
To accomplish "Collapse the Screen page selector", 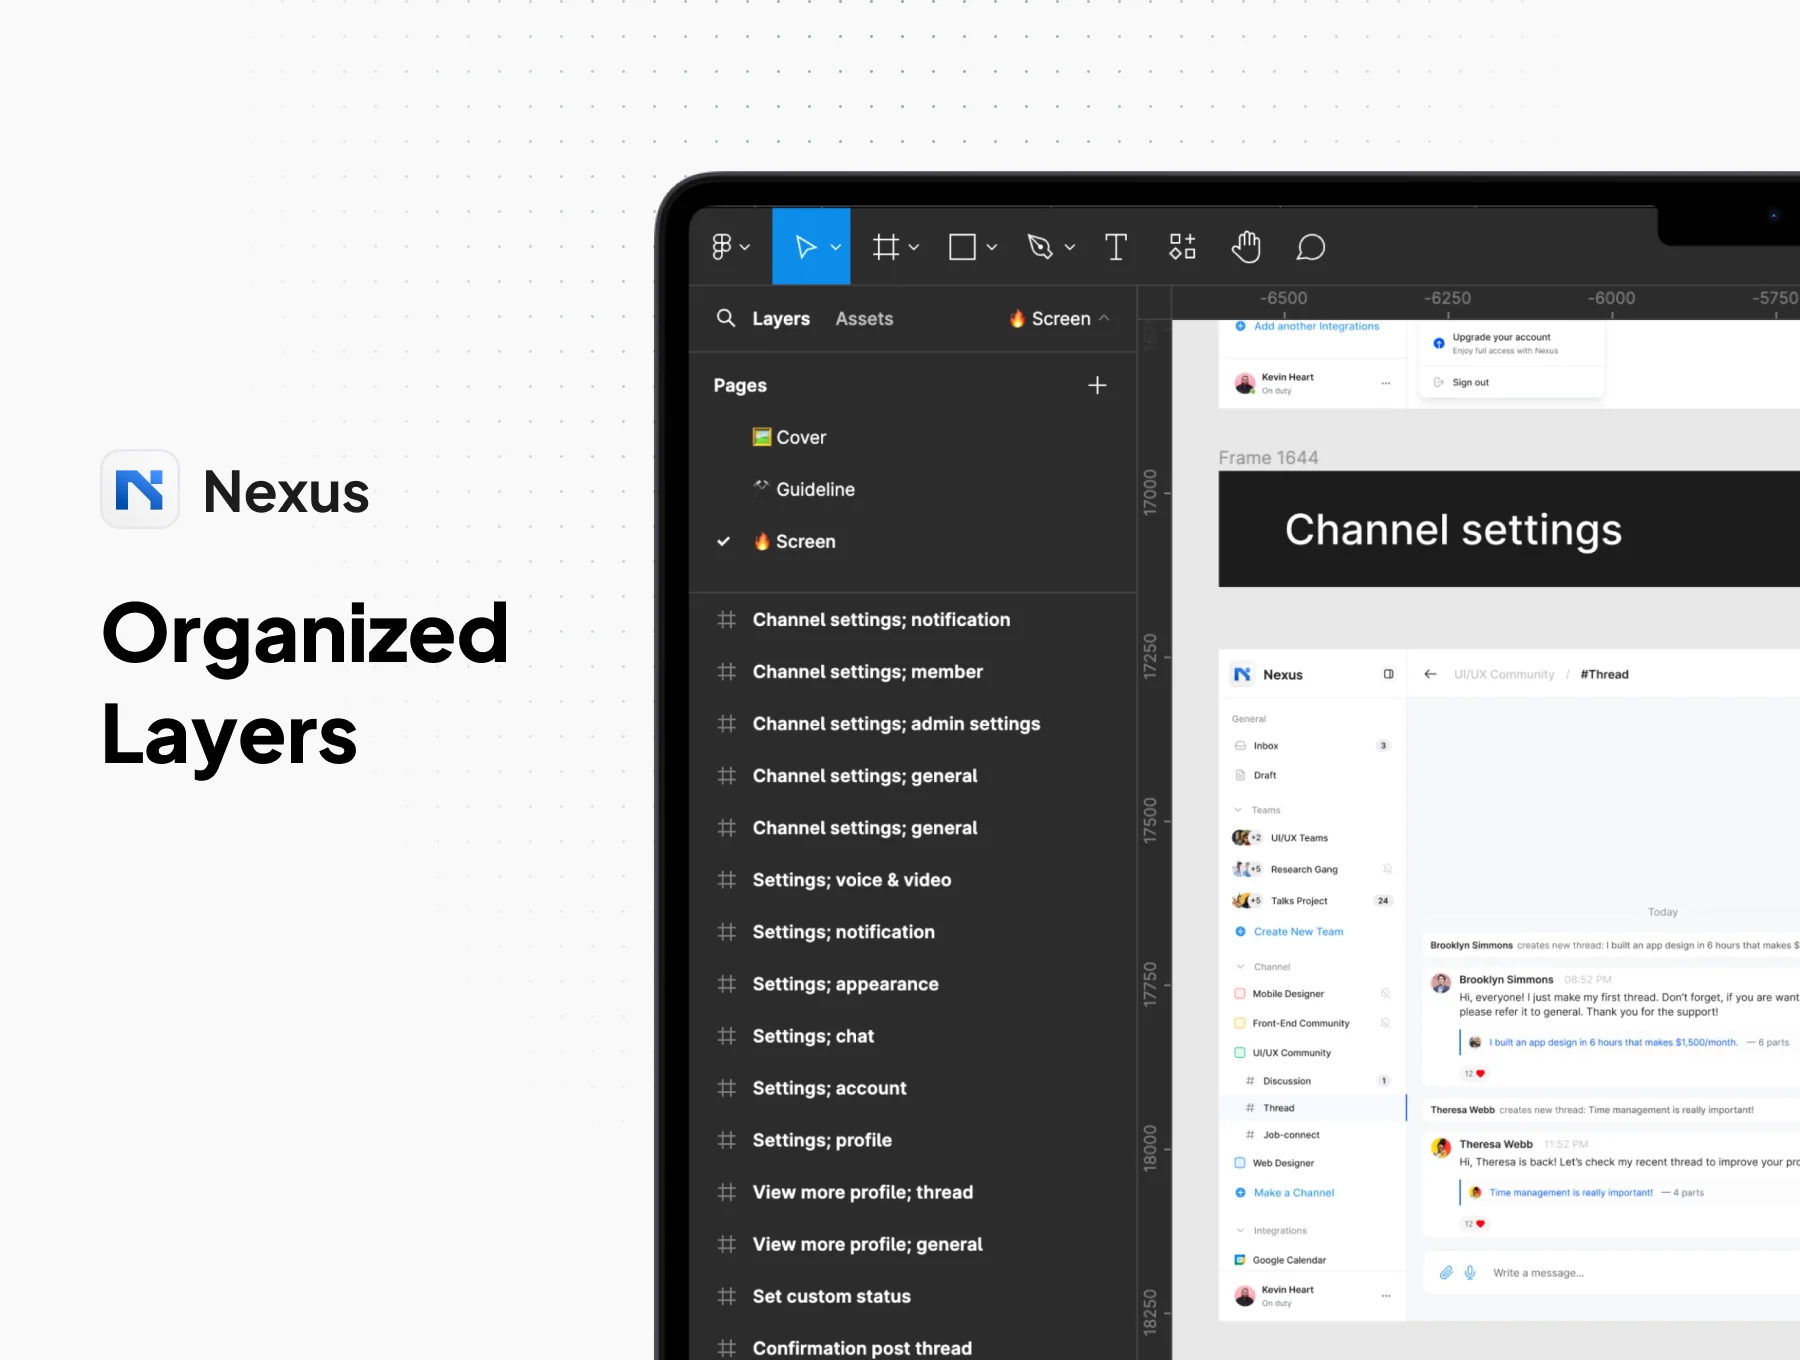I will [x=1104, y=318].
